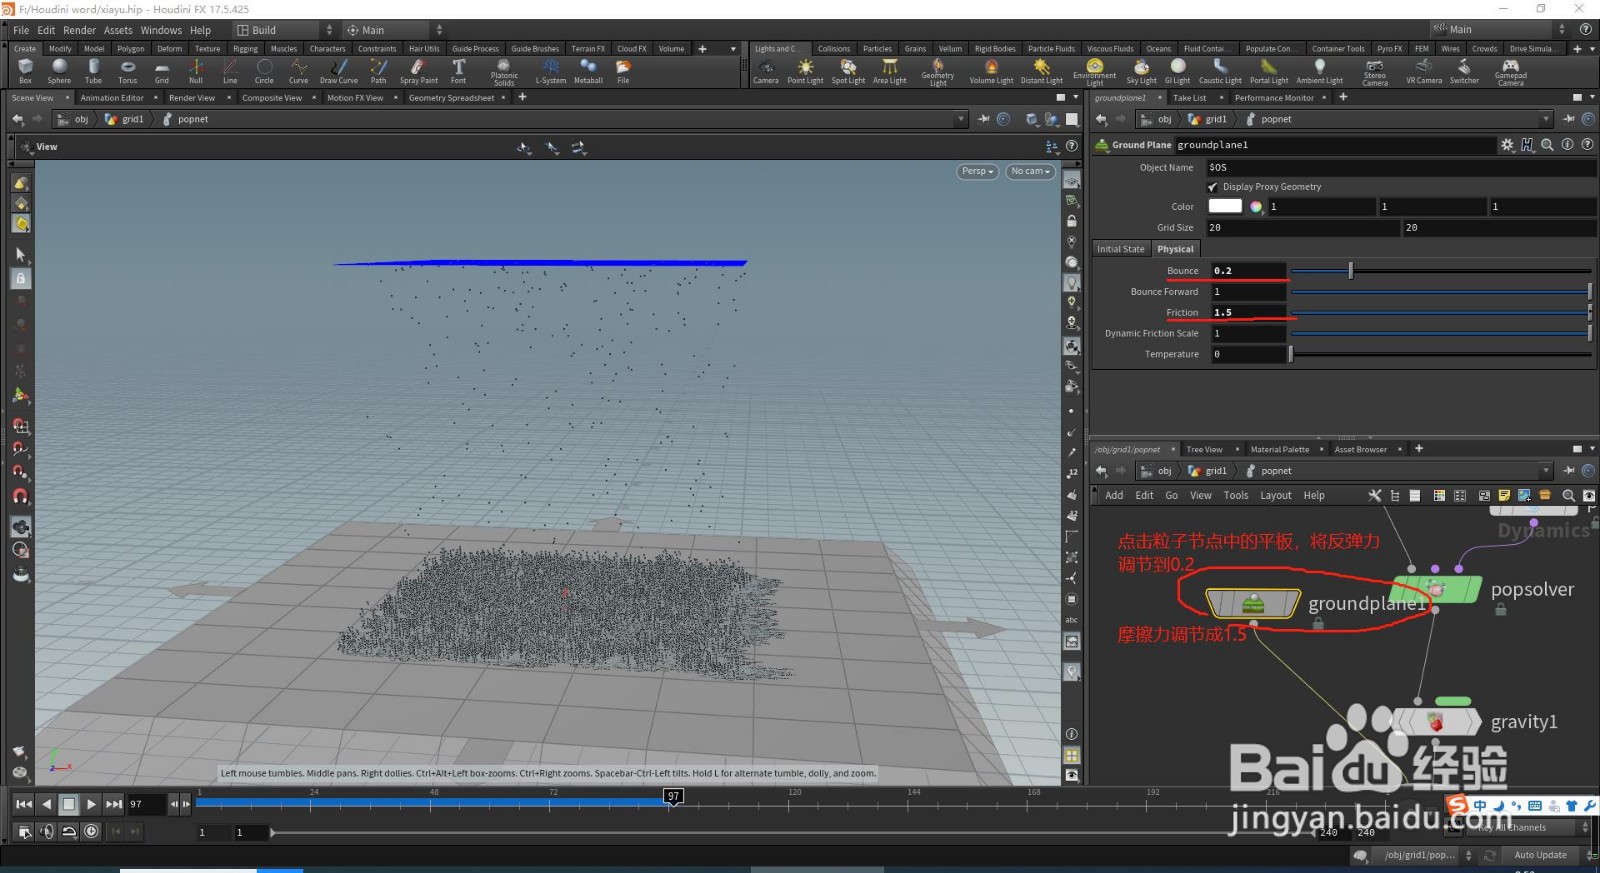The height and width of the screenshot is (873, 1600).
Task: Select the Tube shelf tool
Action: point(93,71)
